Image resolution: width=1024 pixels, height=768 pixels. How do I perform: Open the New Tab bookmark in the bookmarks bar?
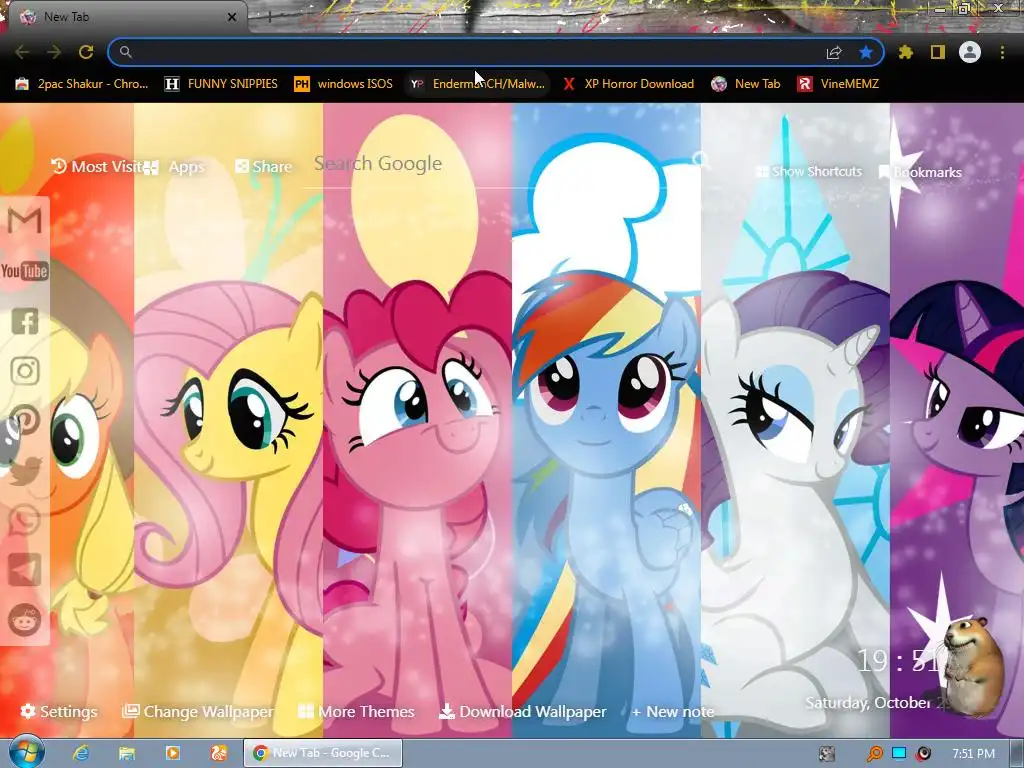click(x=746, y=84)
